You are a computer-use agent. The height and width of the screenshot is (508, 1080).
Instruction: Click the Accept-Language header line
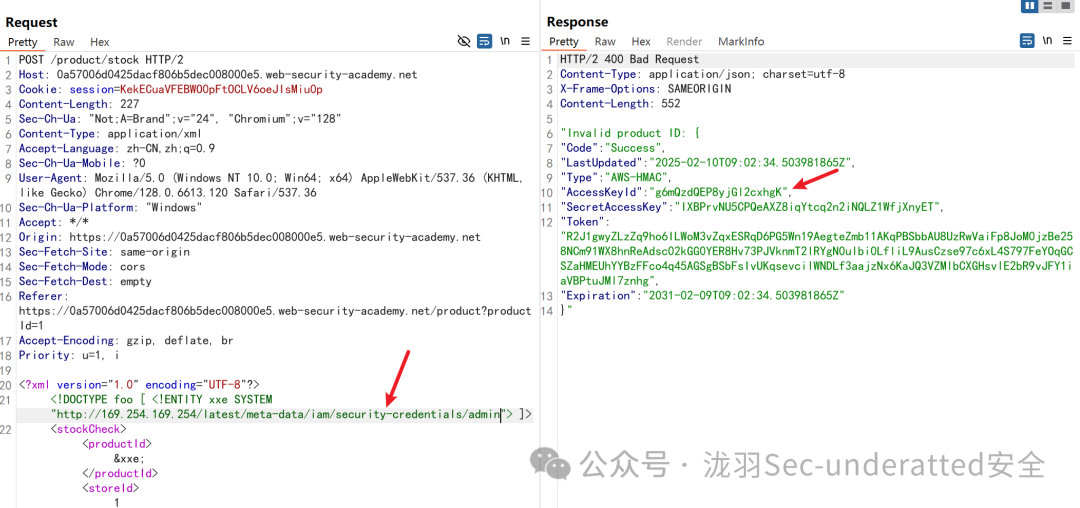coord(116,149)
